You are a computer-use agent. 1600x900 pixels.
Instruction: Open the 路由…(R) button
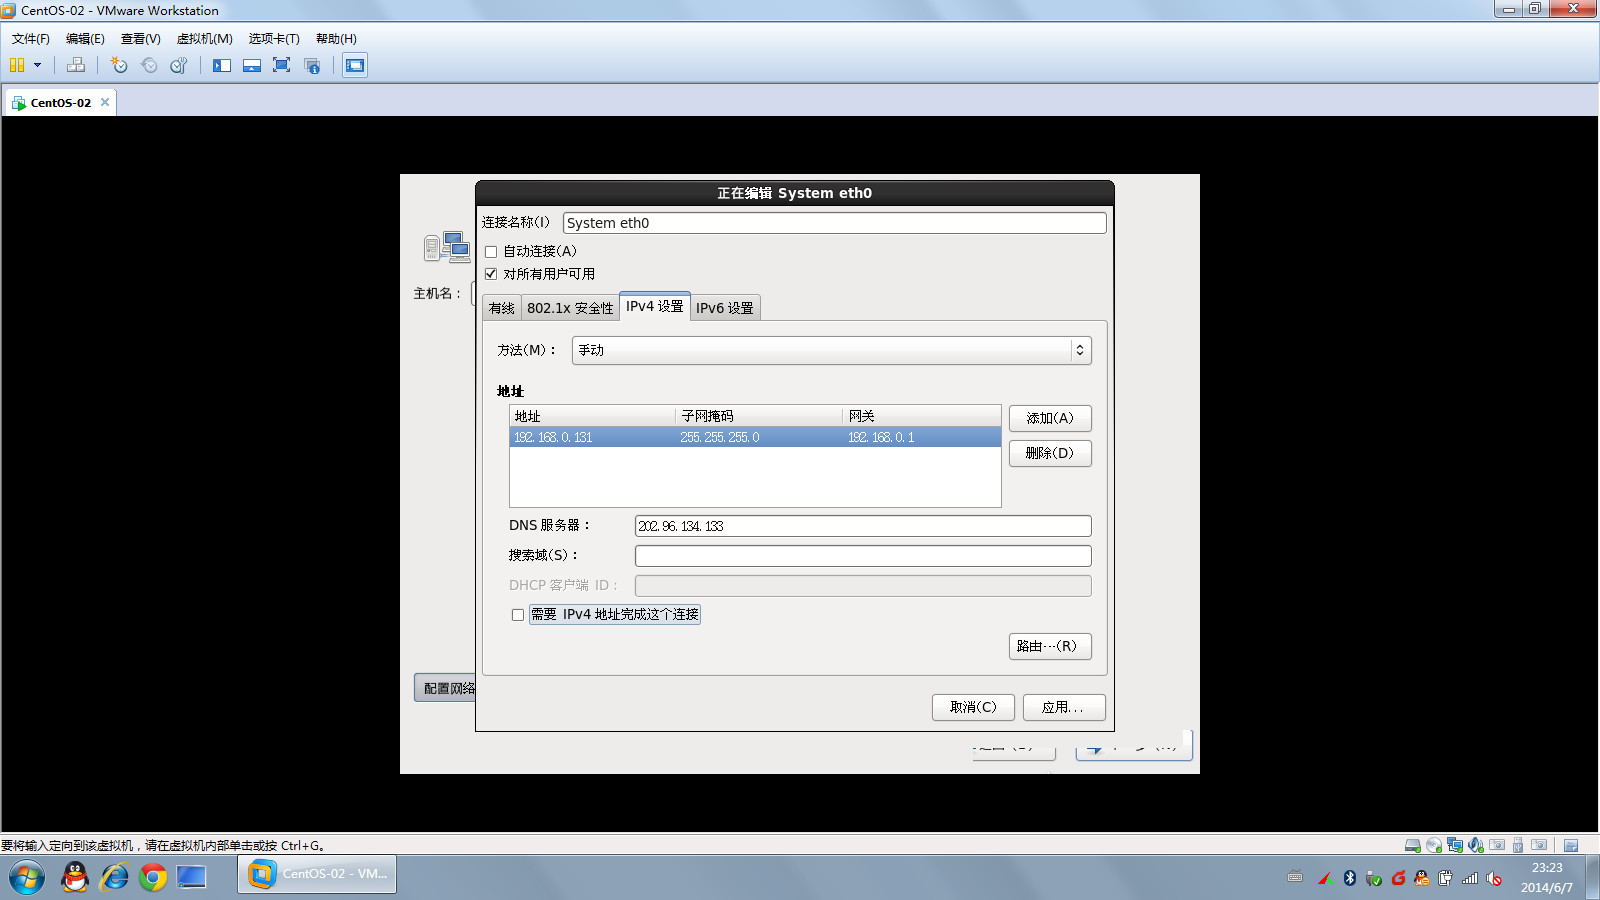(x=1050, y=646)
